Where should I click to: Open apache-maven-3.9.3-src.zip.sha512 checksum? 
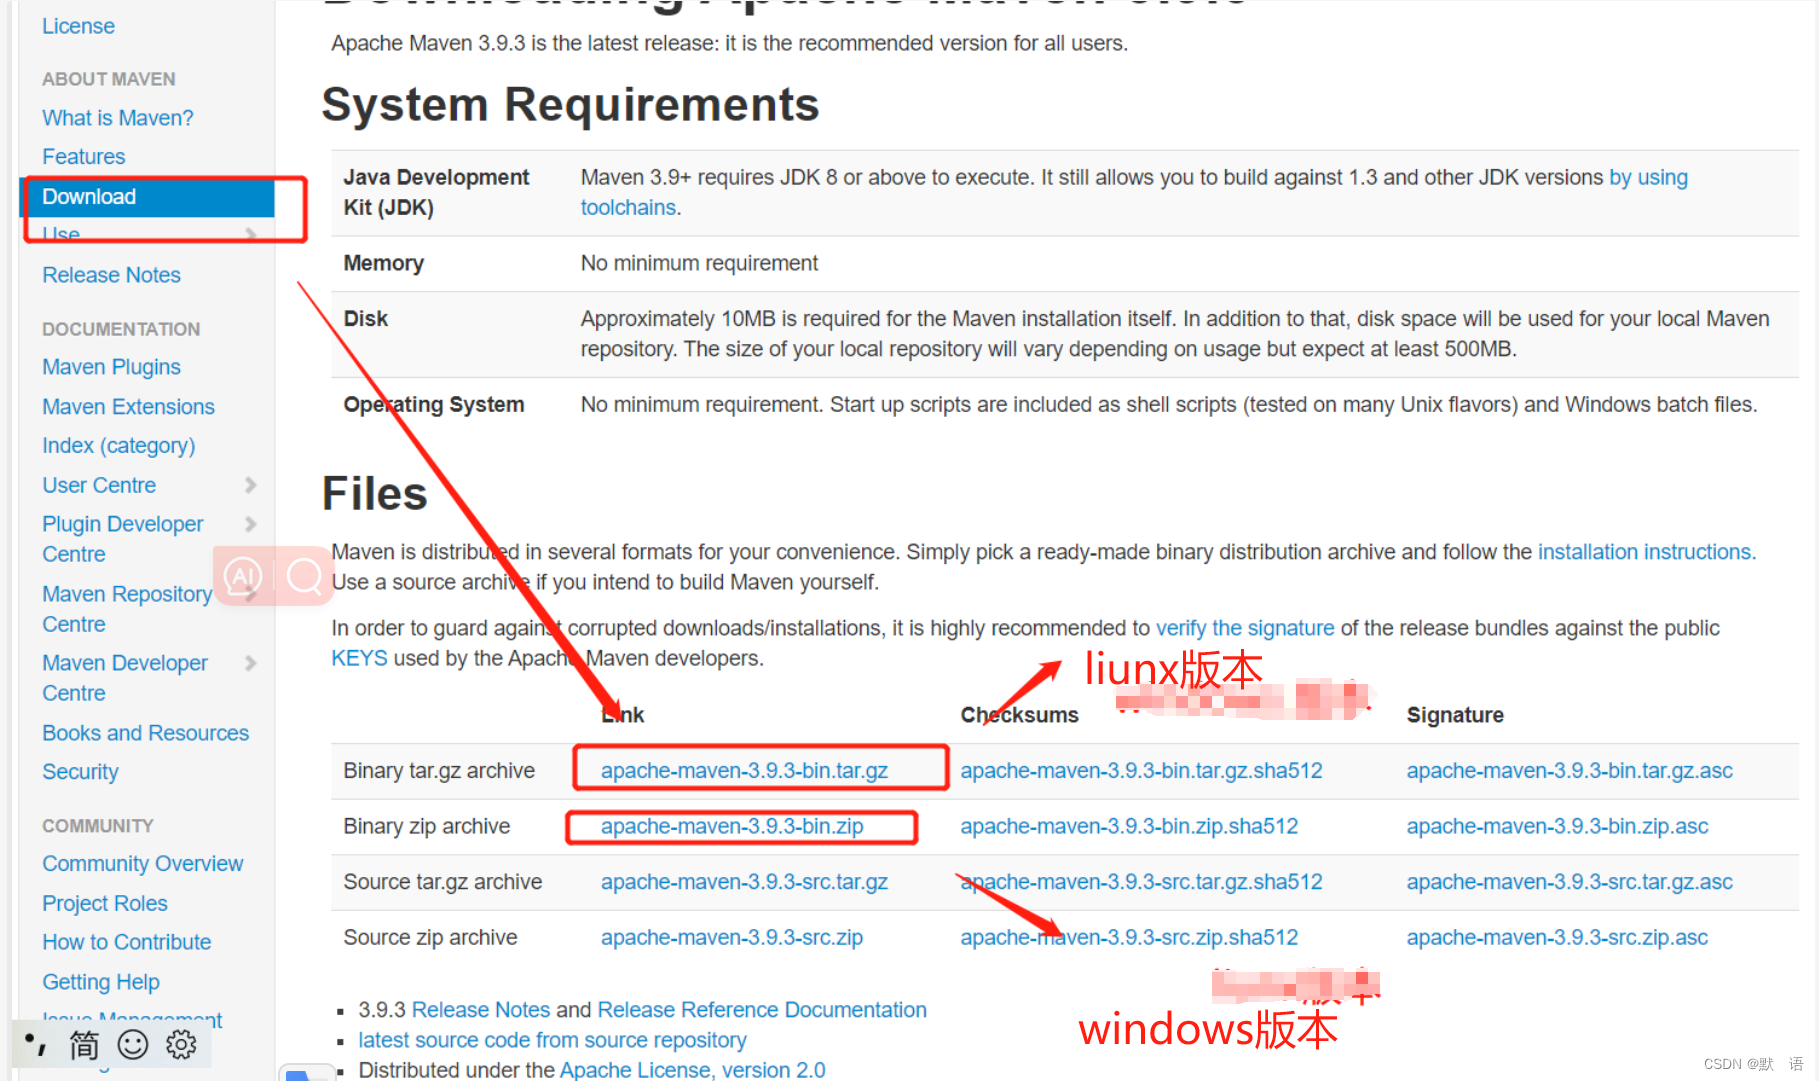pos(1129,937)
